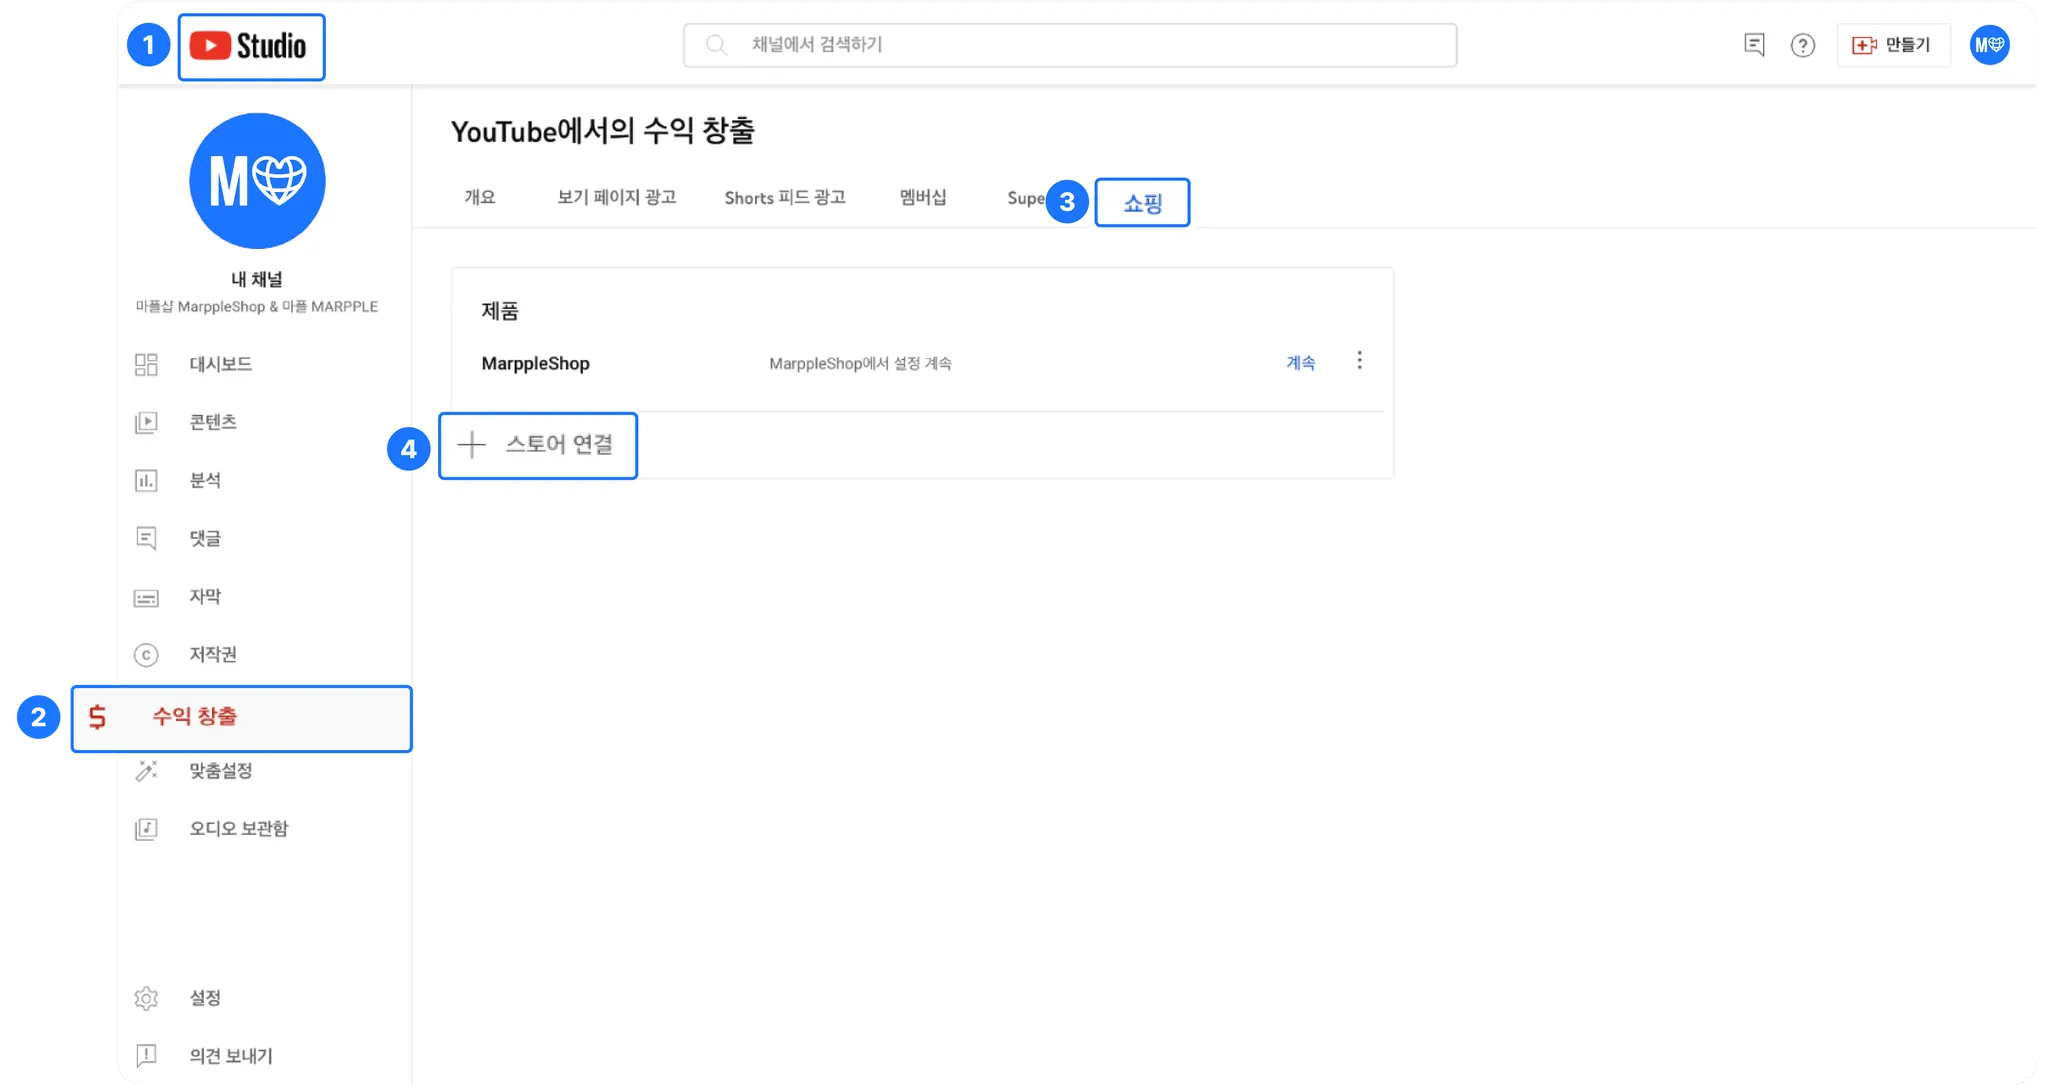Open the Dashboard (대시보드) sidebar icon

(146, 365)
